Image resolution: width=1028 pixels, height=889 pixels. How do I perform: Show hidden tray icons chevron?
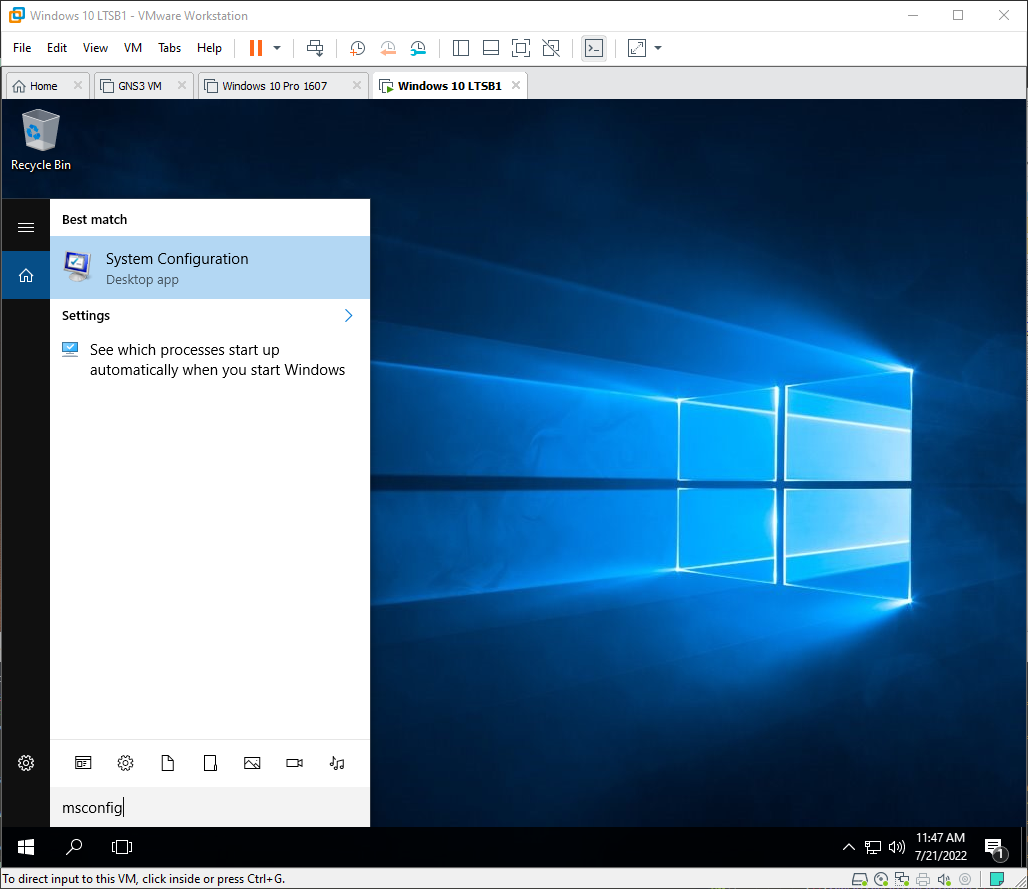tap(848, 847)
